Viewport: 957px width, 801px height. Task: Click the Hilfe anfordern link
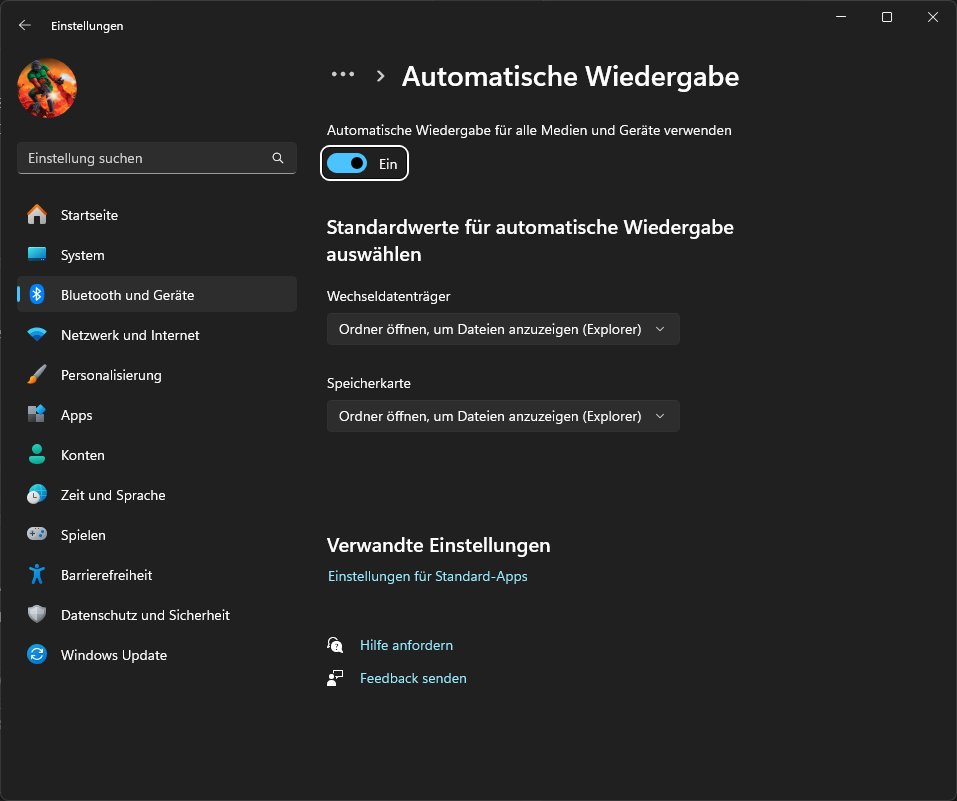[x=406, y=645]
